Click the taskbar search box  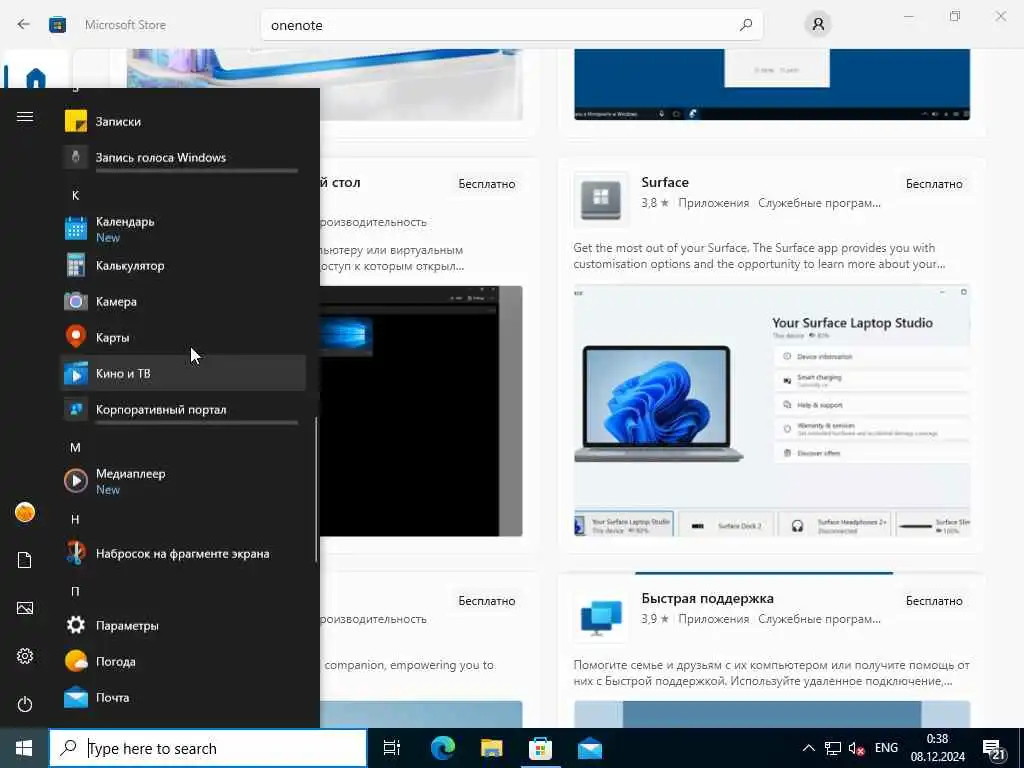point(208,748)
